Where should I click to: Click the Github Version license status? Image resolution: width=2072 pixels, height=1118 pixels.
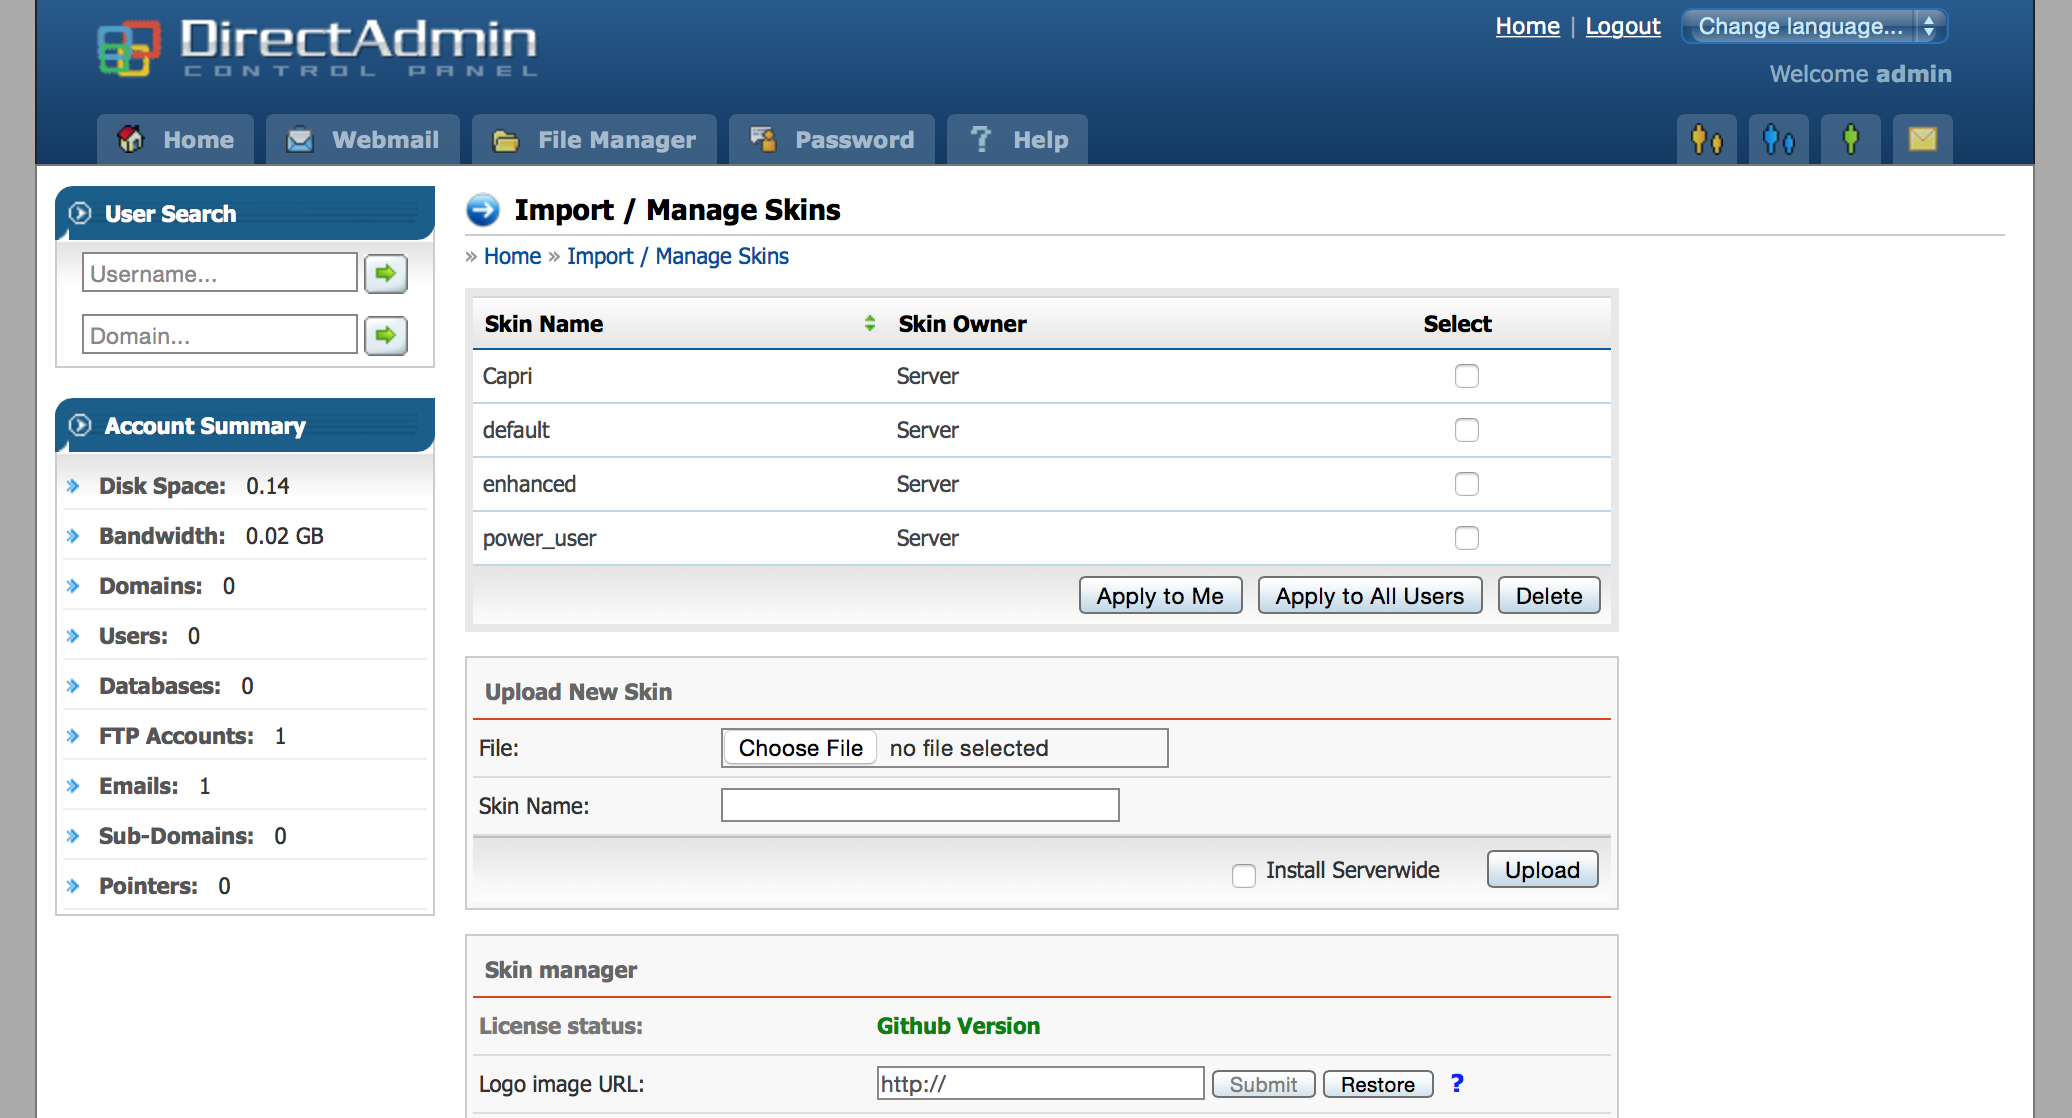click(958, 1026)
